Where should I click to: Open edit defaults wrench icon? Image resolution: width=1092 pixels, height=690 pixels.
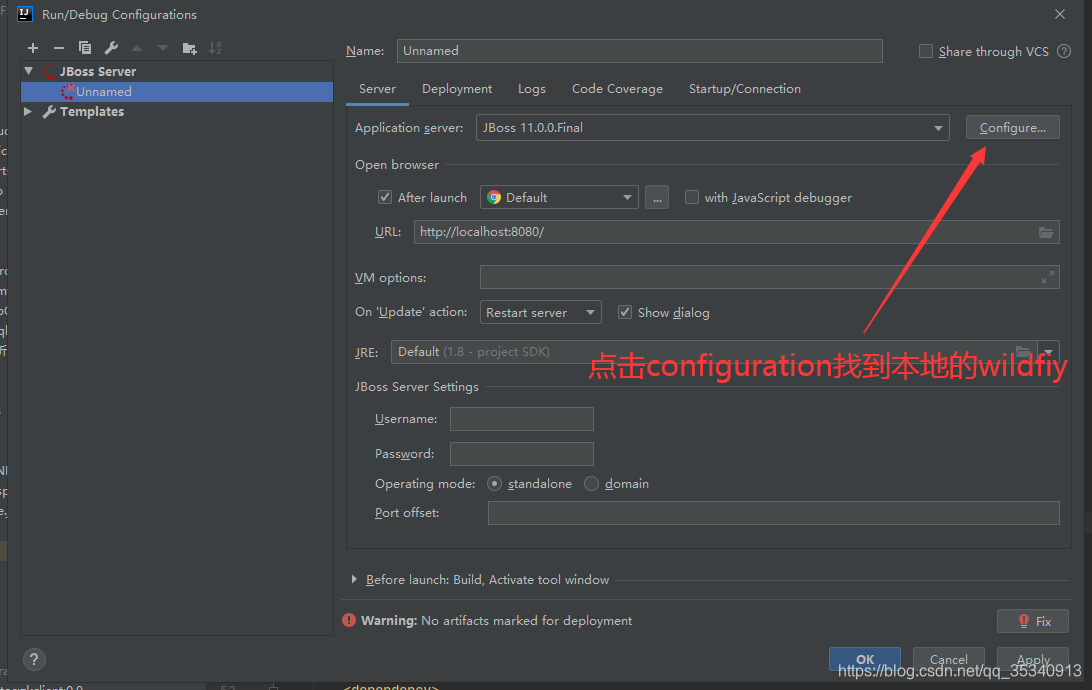click(x=111, y=48)
